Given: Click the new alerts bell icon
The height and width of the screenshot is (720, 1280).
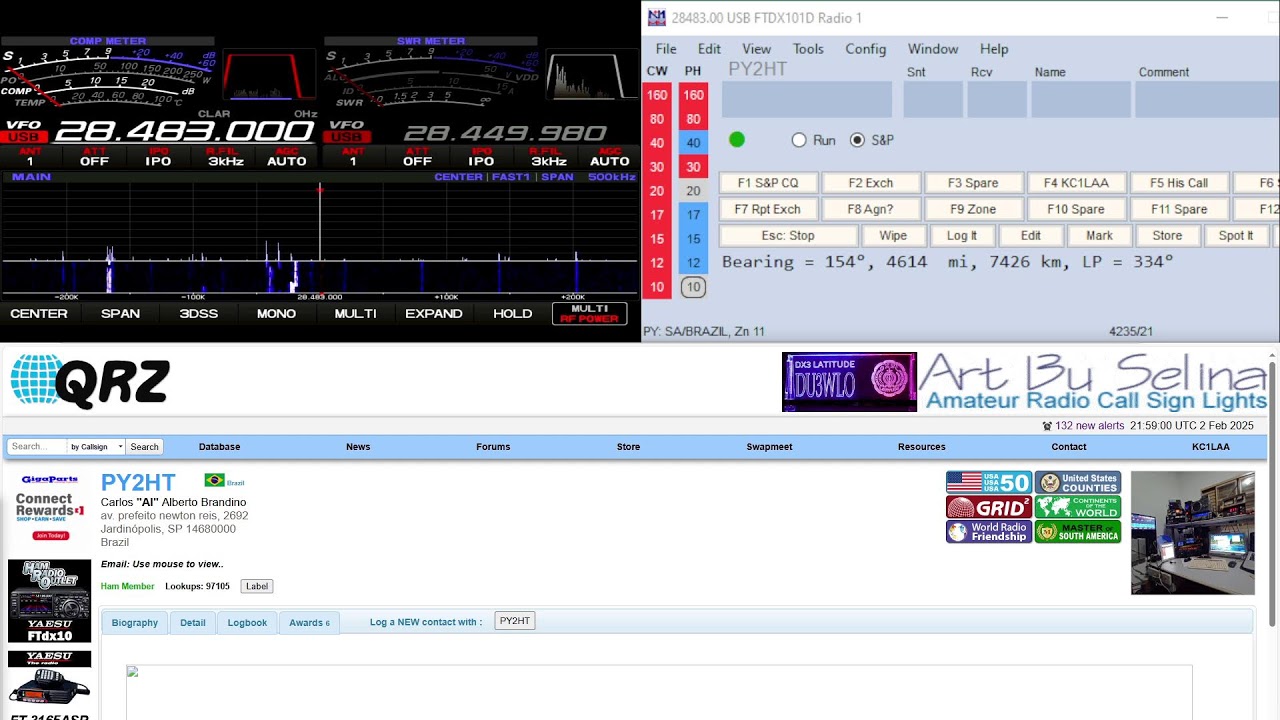Looking at the screenshot, I should [x=1047, y=426].
